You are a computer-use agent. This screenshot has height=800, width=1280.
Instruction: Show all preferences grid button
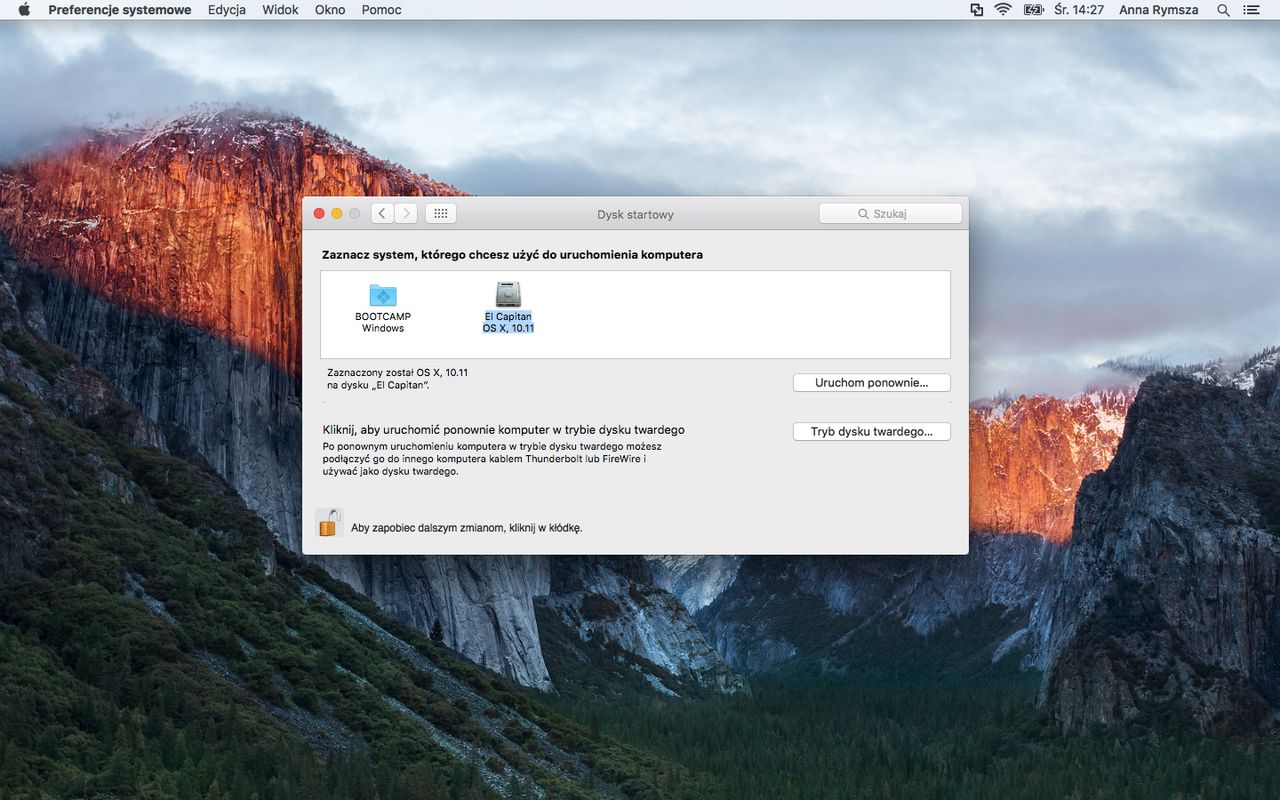tap(441, 213)
